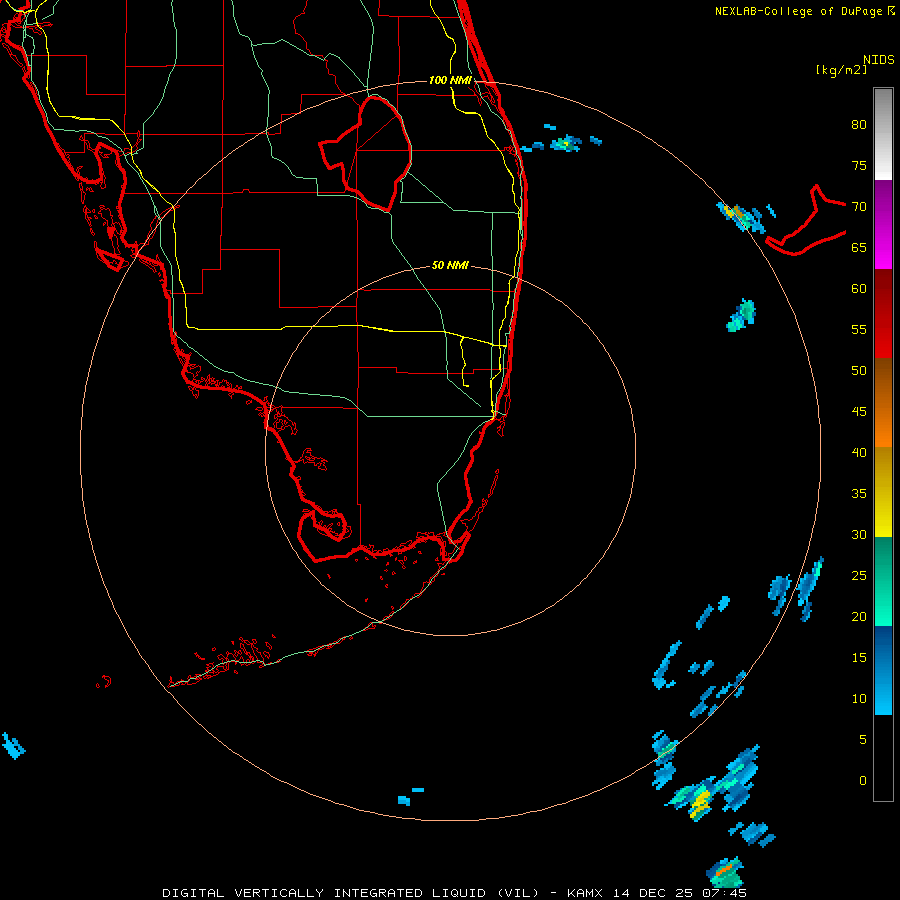The height and width of the screenshot is (900, 900).
Task: Select the 15 value on the color scale
Action: pyautogui.click(x=859, y=658)
